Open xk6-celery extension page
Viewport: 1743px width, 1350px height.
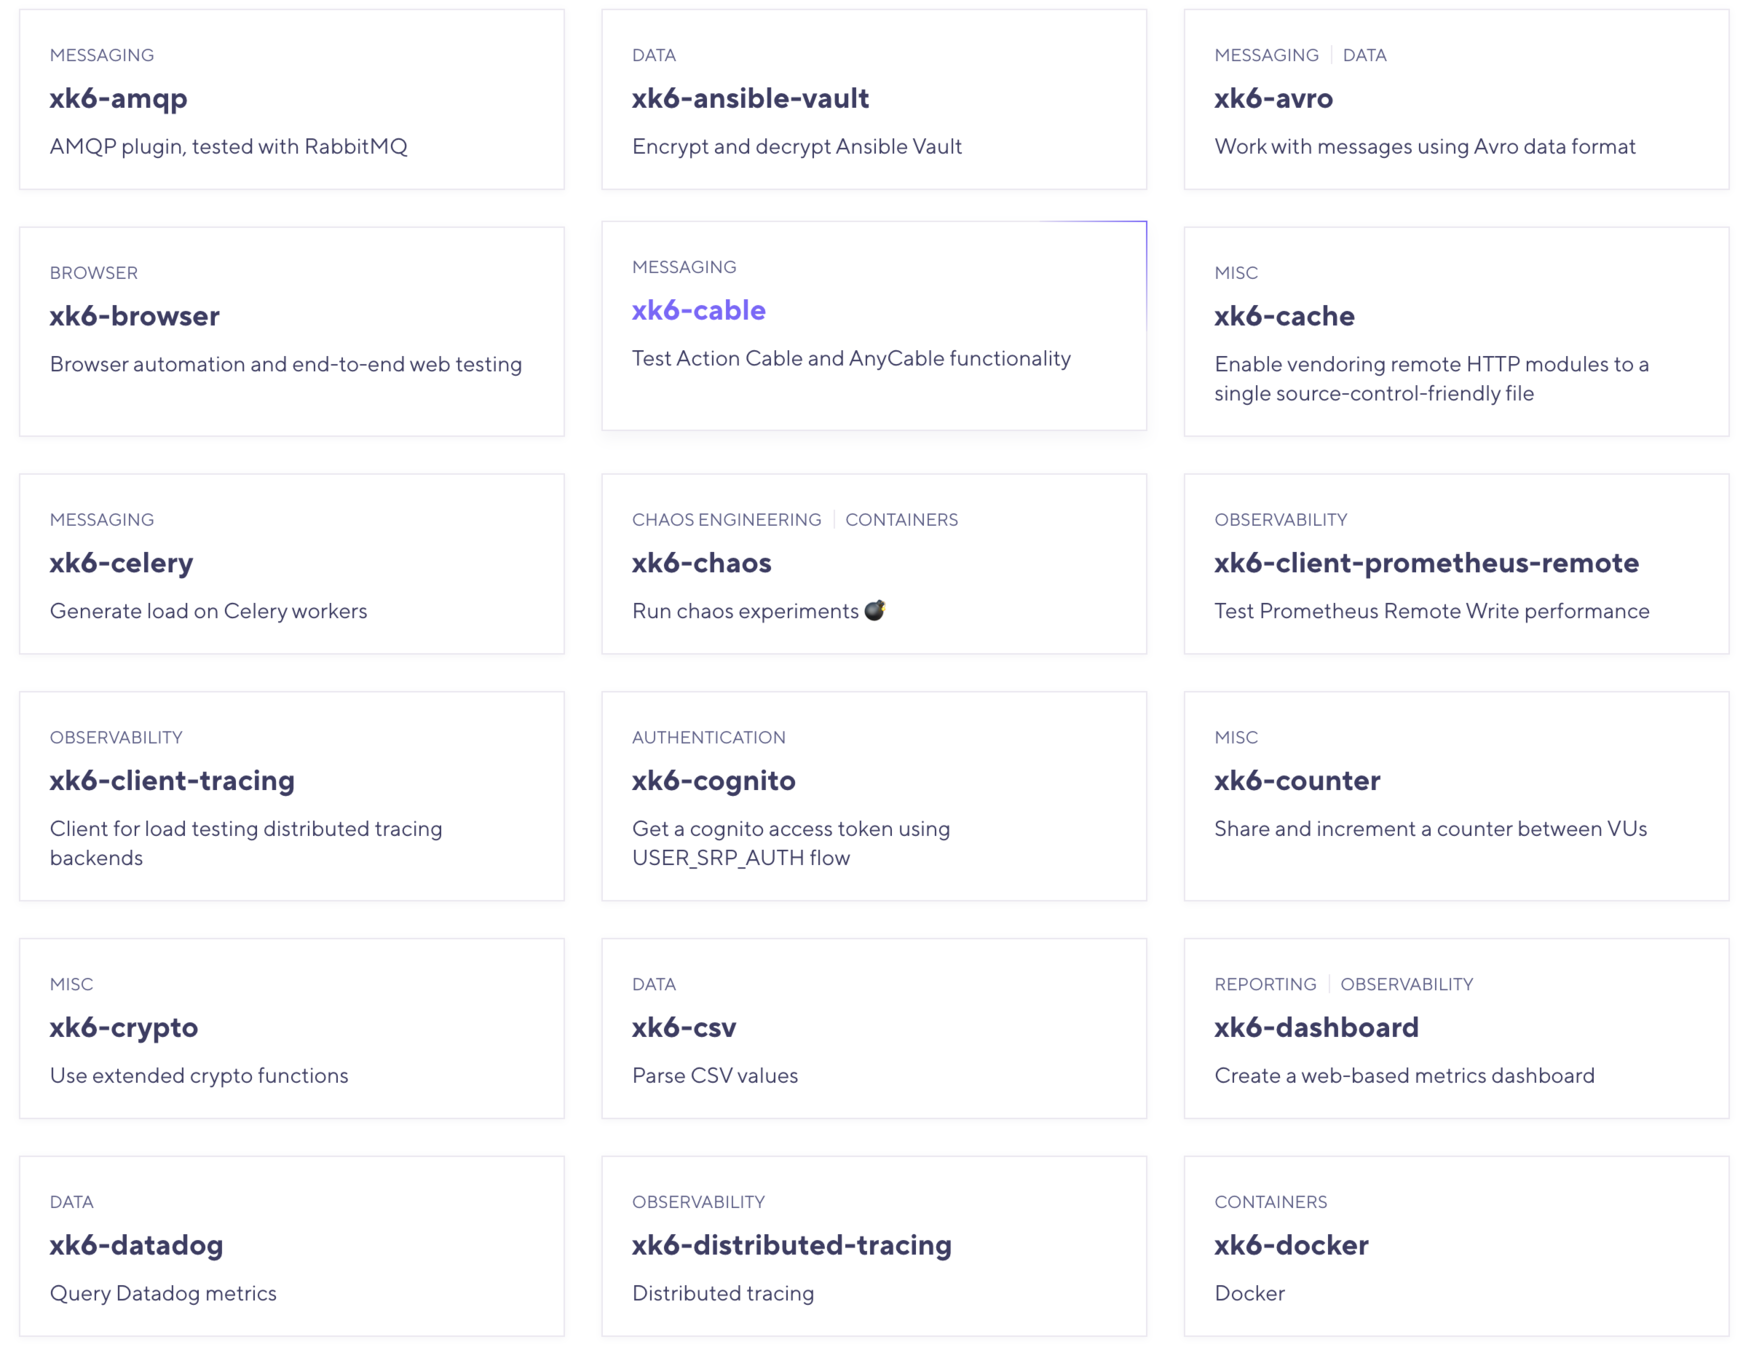click(121, 563)
